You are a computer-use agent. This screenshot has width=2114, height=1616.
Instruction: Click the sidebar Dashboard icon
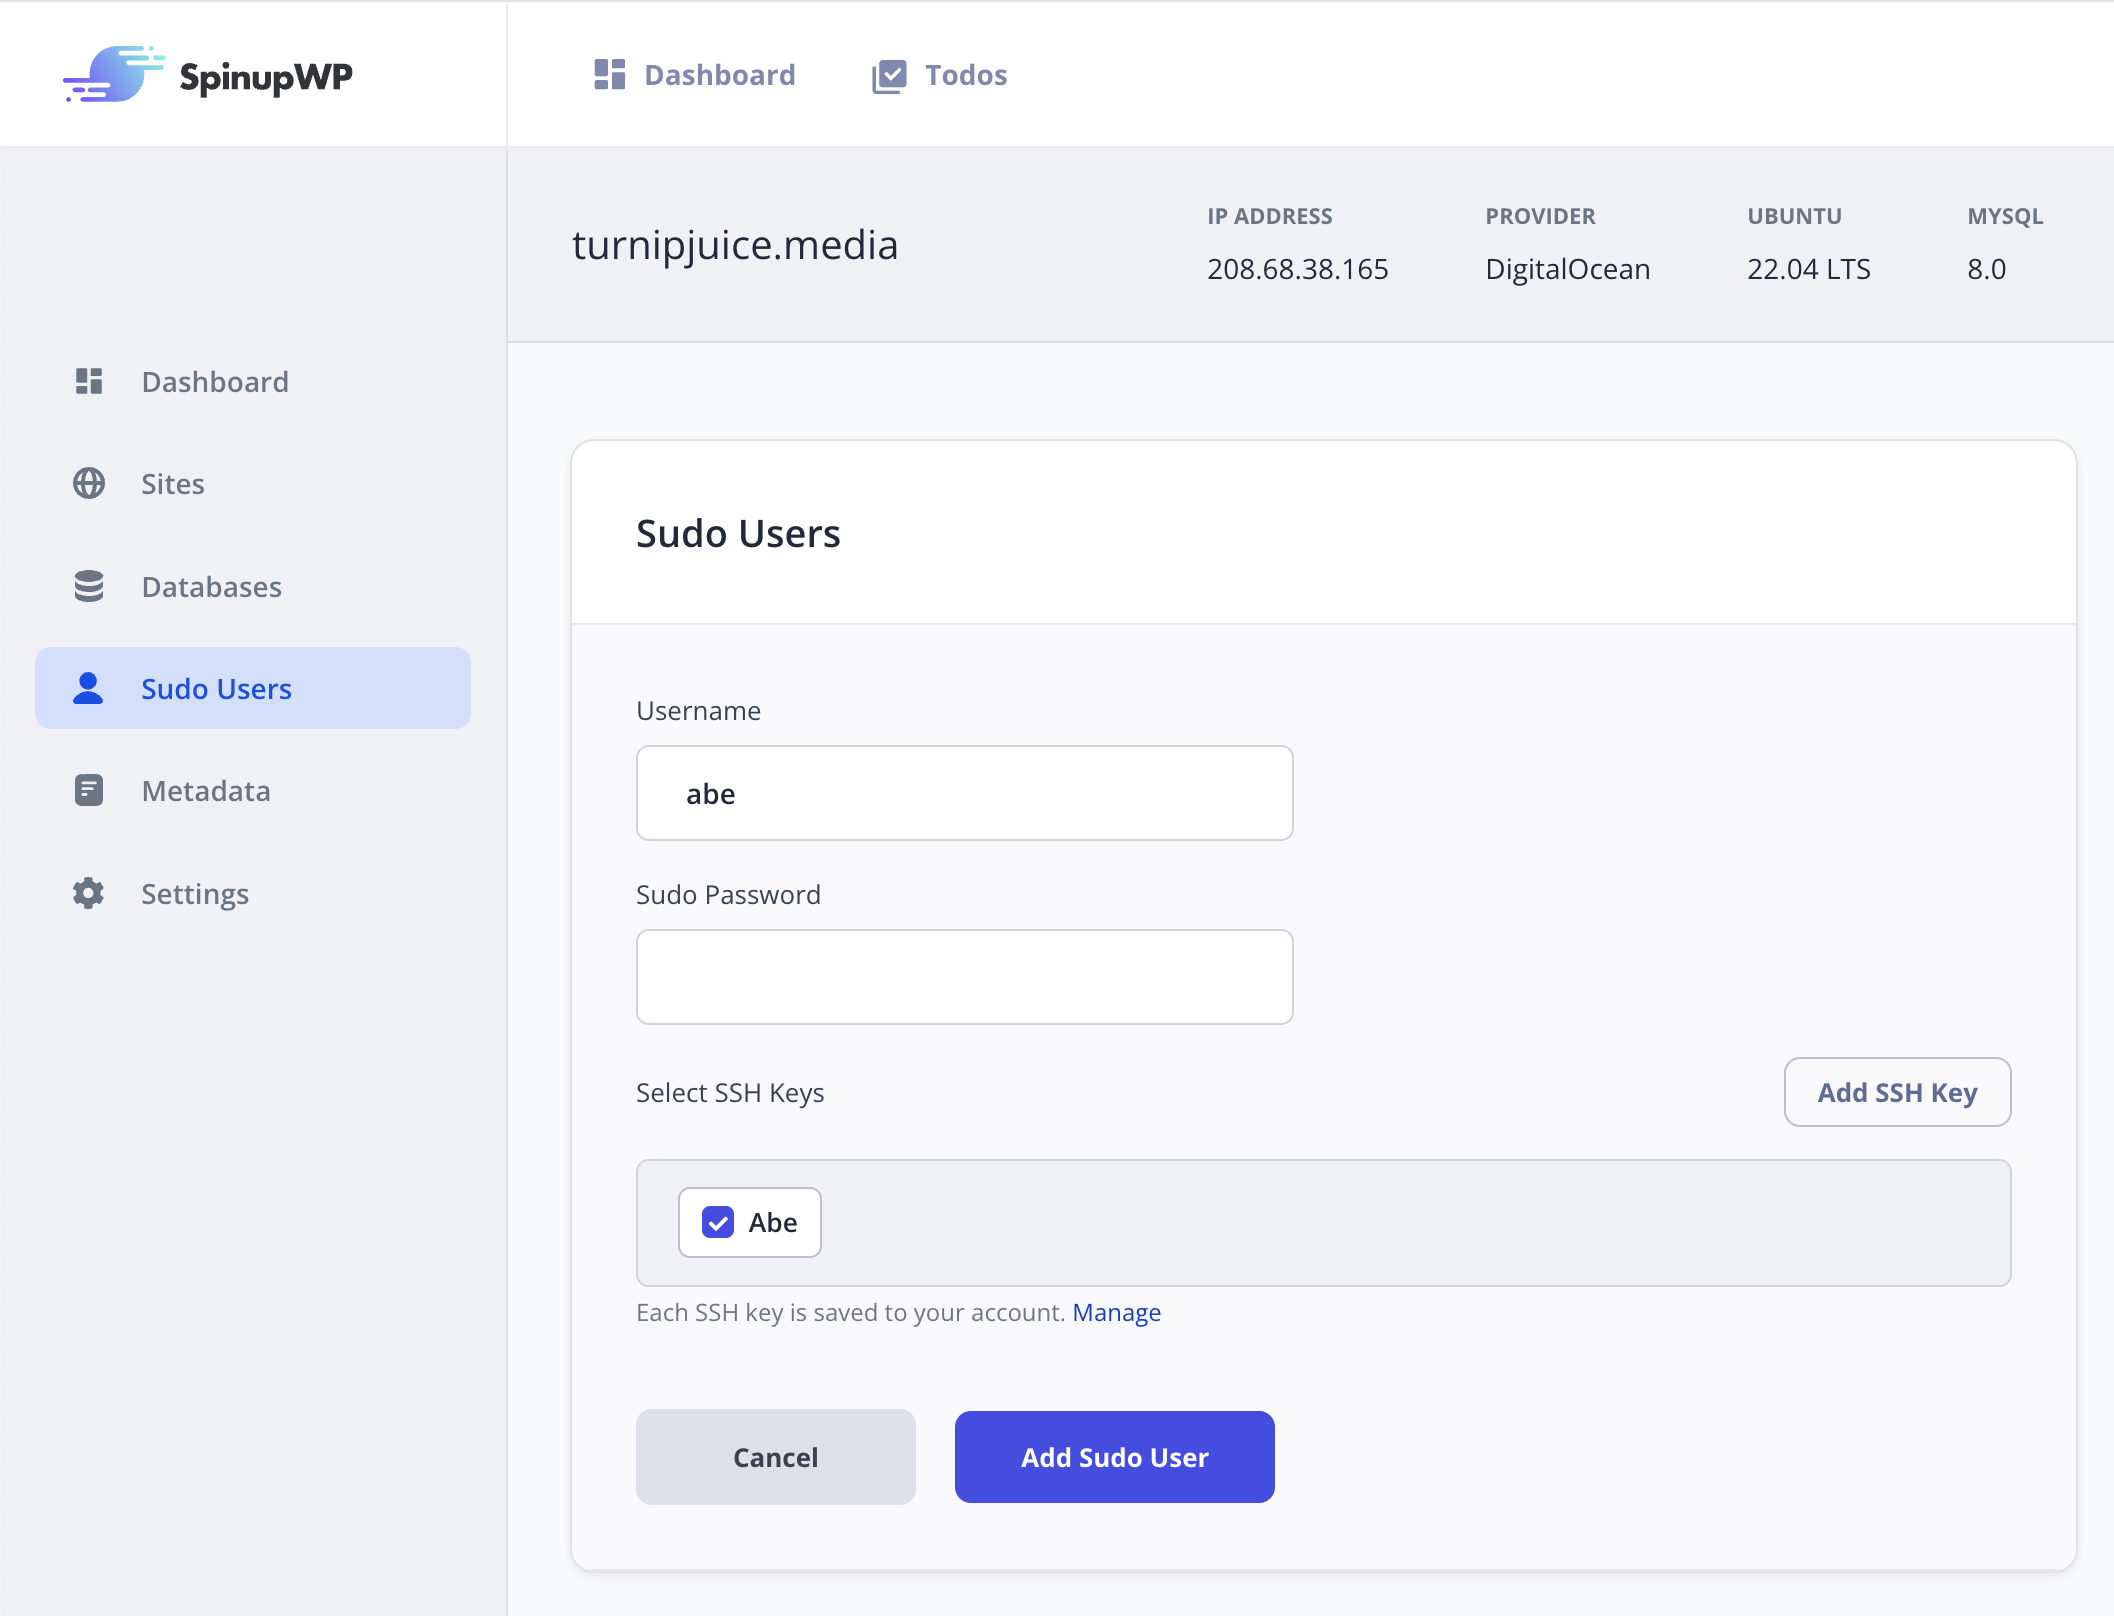click(89, 381)
